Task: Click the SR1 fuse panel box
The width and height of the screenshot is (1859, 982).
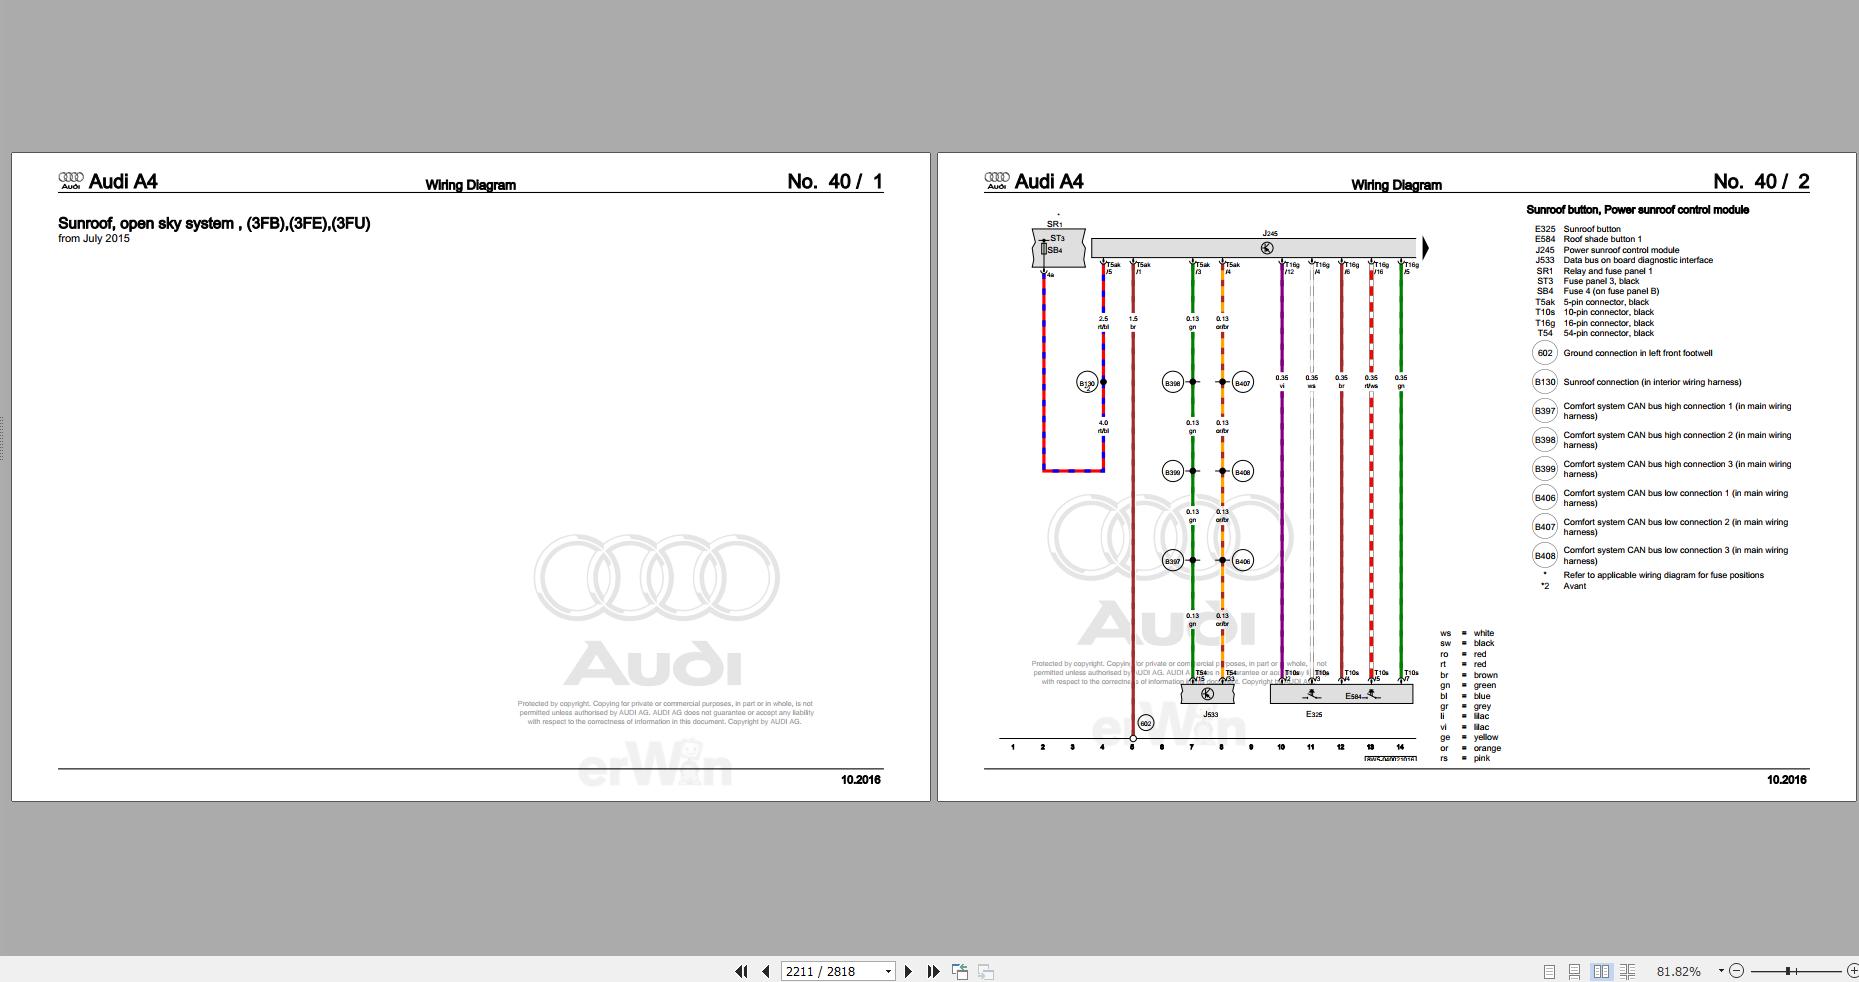Action: pyautogui.click(x=1058, y=248)
